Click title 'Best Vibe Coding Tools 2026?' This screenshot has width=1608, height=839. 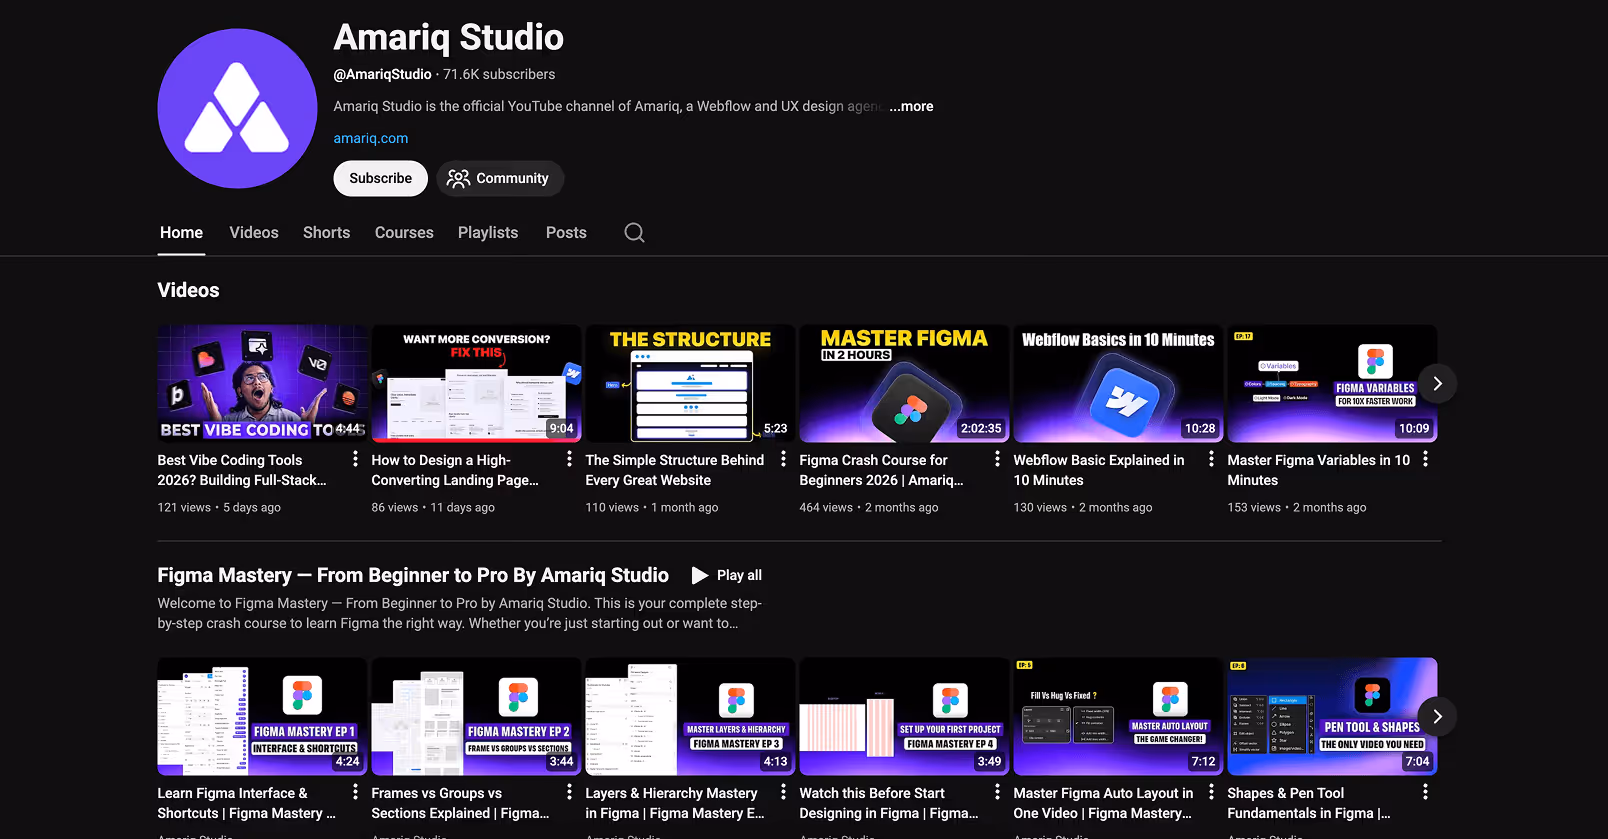click(242, 470)
